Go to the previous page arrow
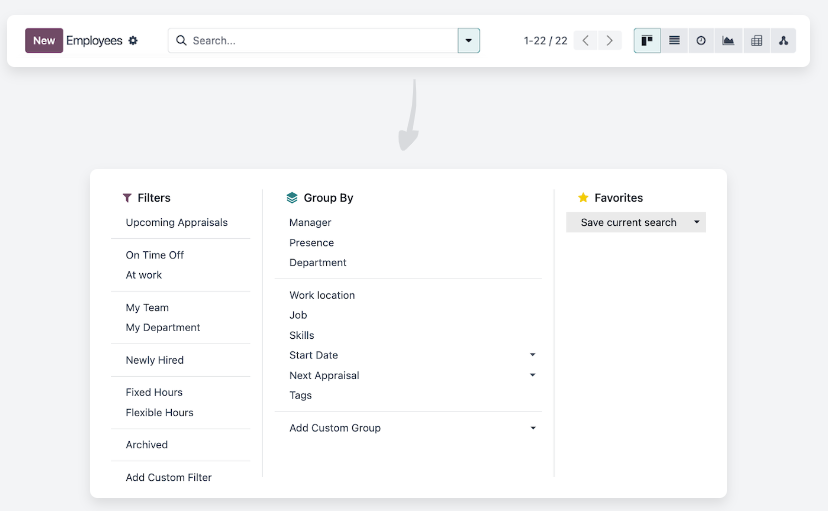The width and height of the screenshot is (828, 511). tap(586, 41)
